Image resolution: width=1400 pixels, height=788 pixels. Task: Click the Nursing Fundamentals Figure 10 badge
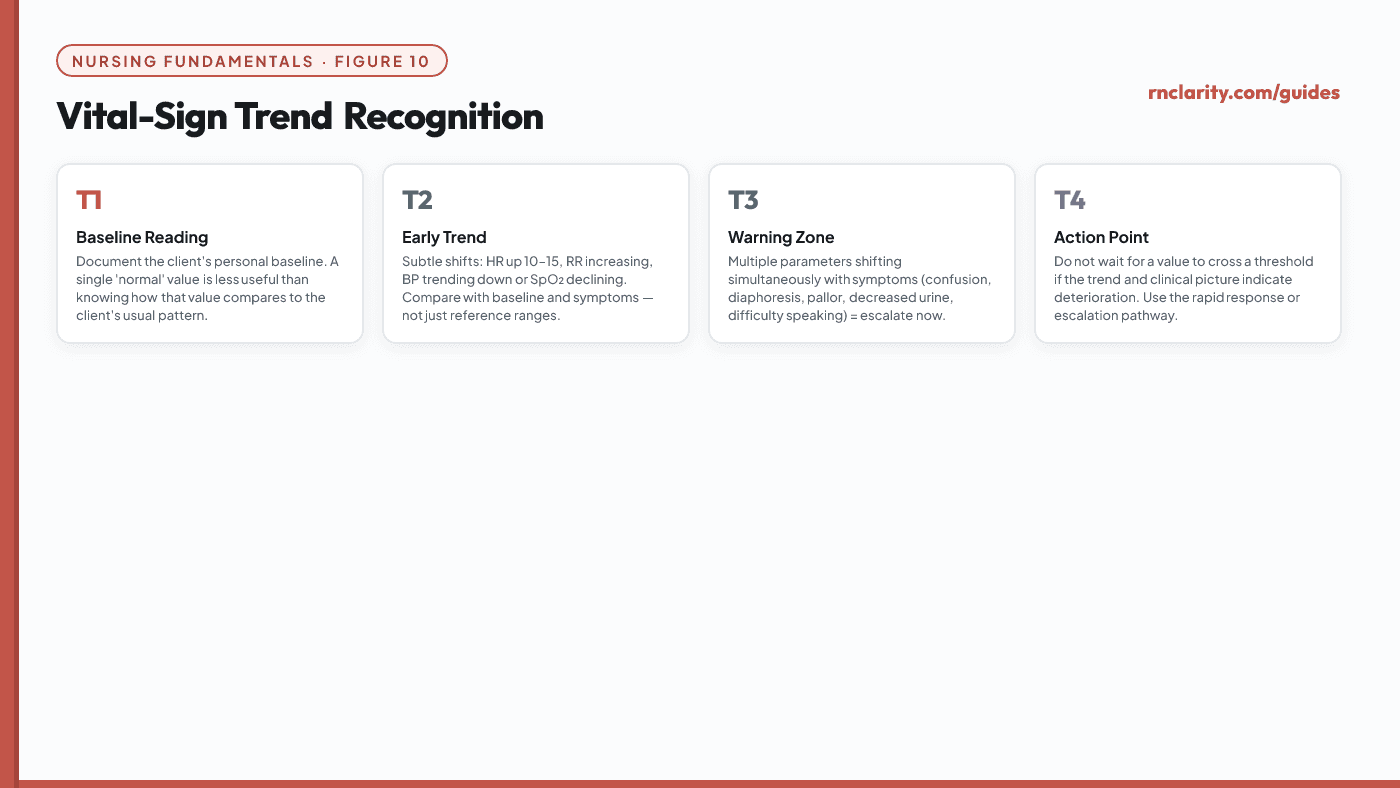(252, 61)
